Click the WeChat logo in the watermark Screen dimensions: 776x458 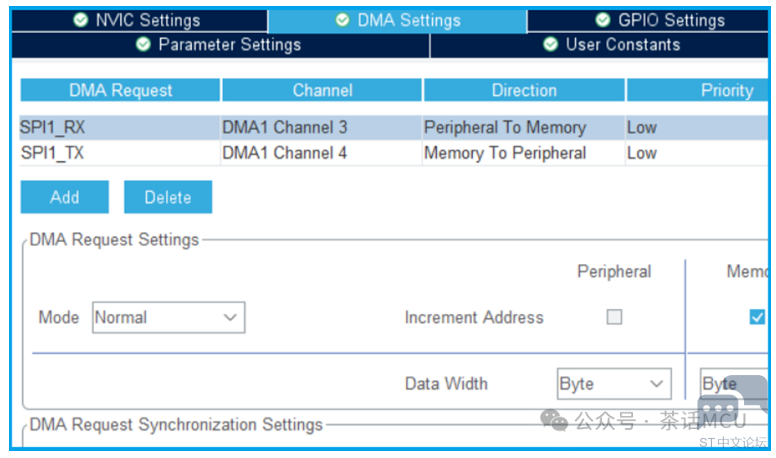point(554,421)
